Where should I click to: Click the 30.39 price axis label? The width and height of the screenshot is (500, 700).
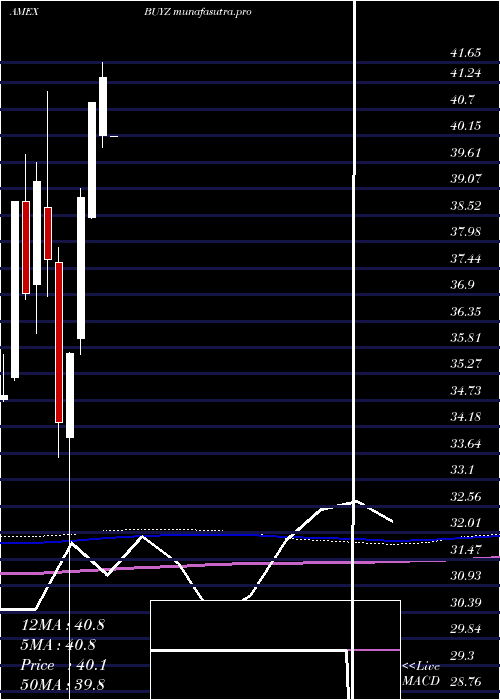click(x=466, y=603)
